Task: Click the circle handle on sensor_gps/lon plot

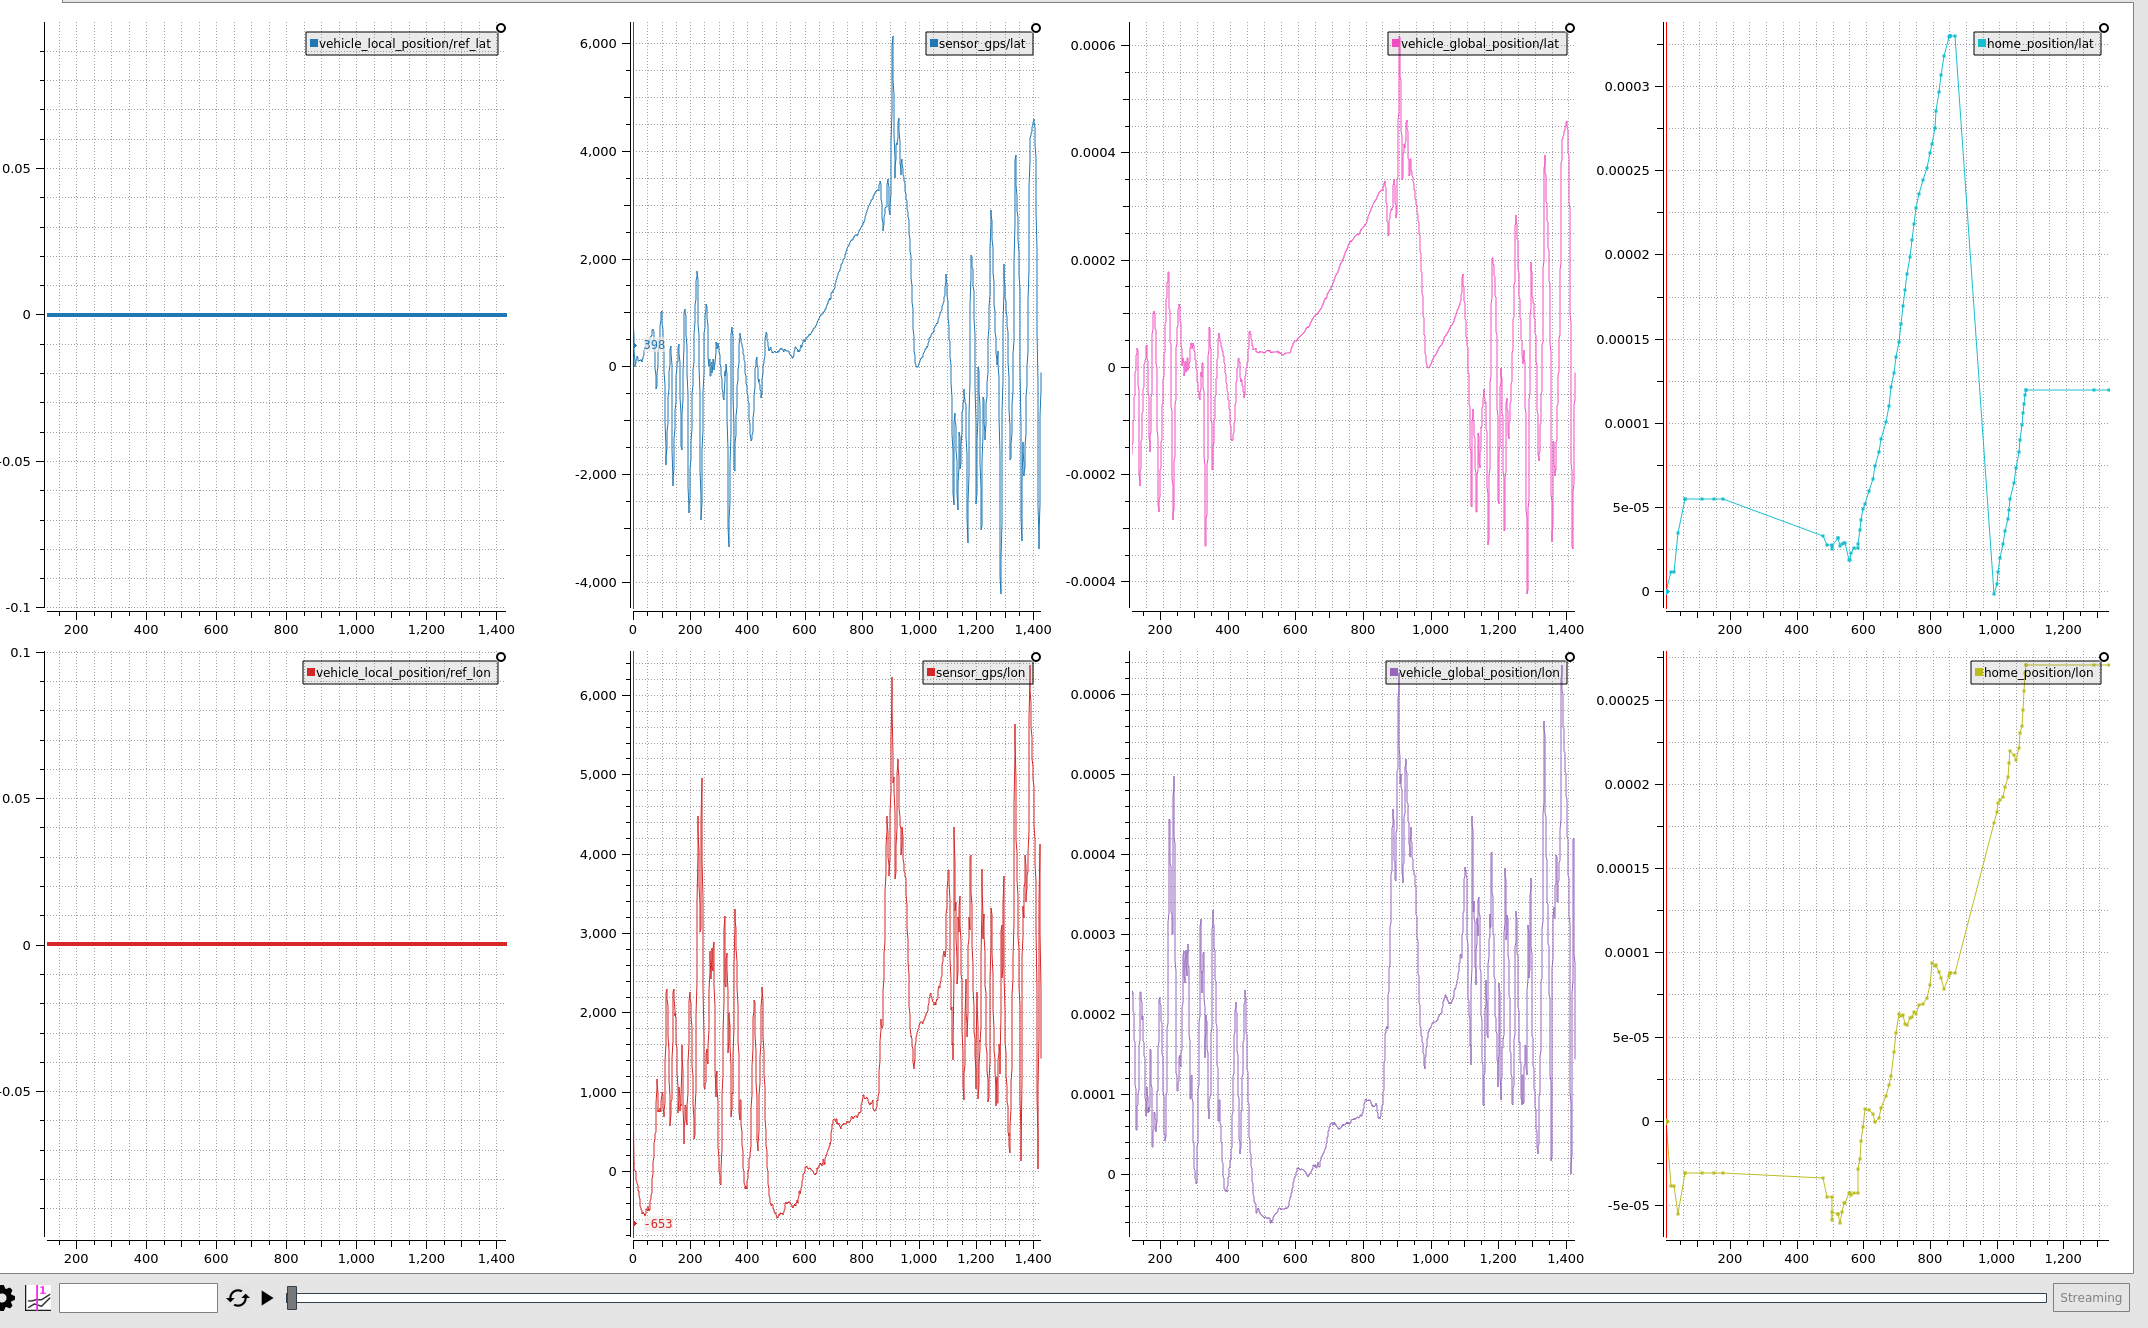Action: pos(1036,657)
